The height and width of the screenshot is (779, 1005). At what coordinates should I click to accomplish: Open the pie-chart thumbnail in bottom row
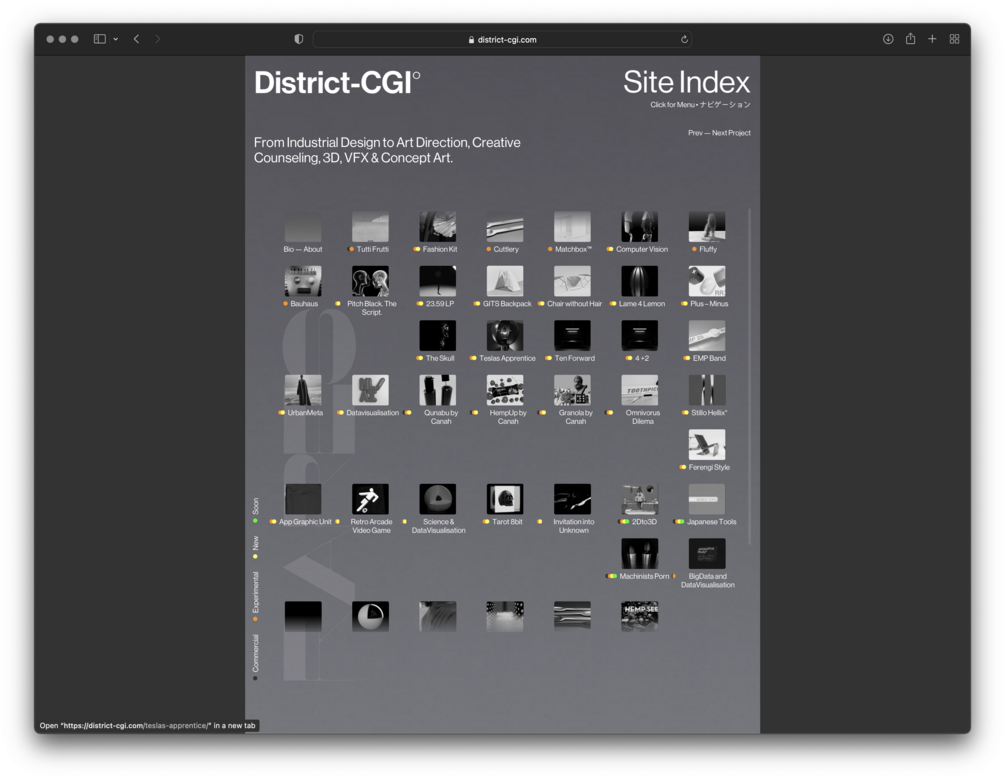click(370, 616)
